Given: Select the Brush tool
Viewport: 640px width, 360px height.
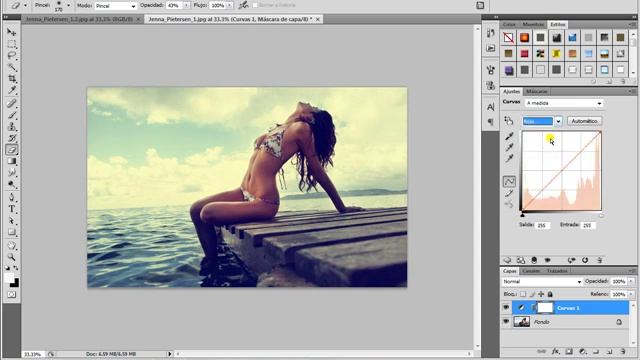Looking at the screenshot, I should click(x=12, y=115).
